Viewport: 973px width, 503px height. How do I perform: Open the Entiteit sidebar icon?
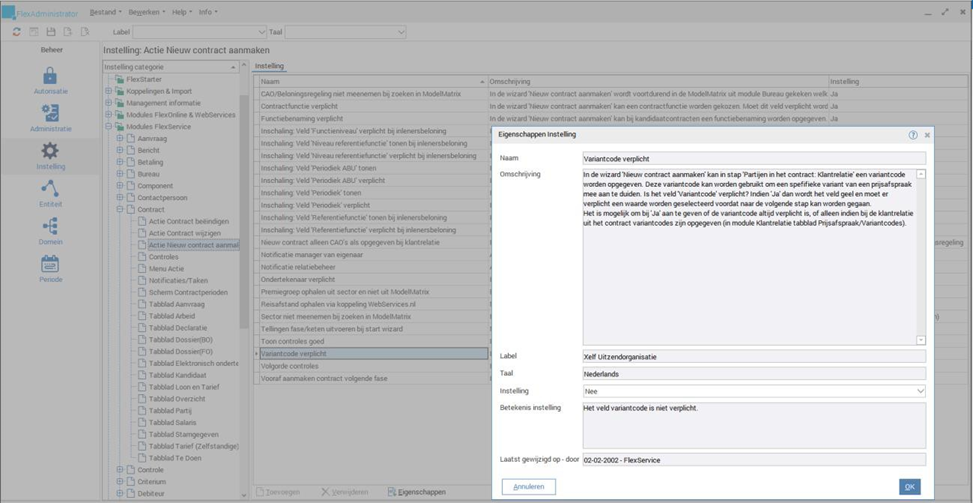50,190
